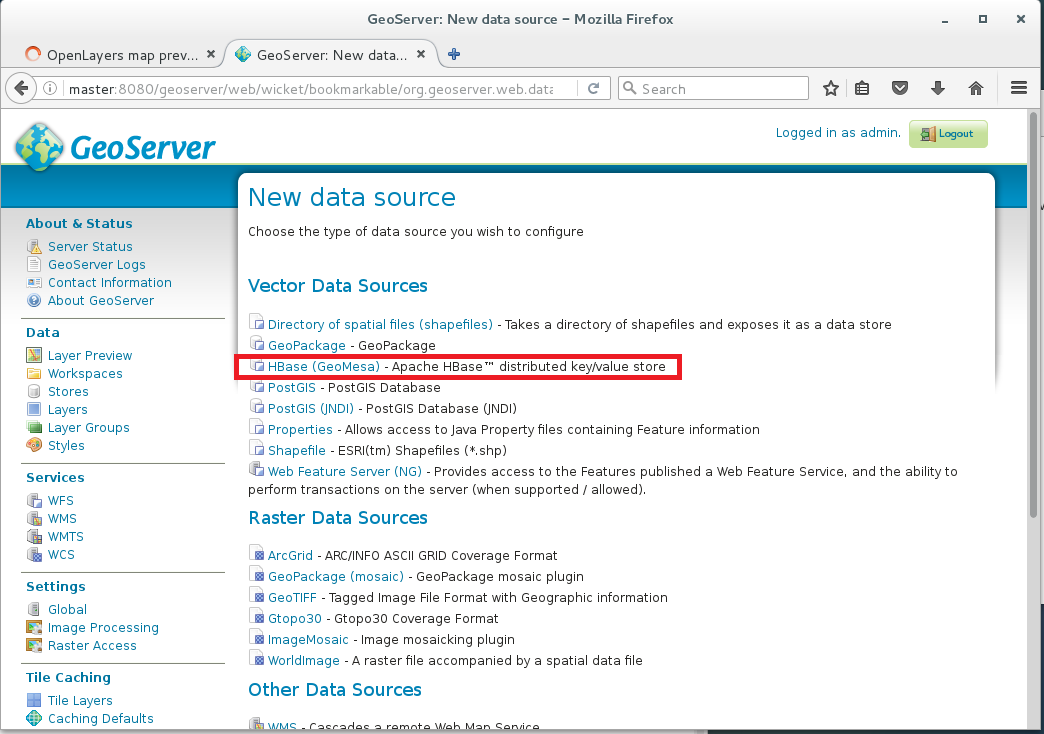This screenshot has width=1044, height=734.
Task: Choose the ArcGrid raster source link
Action: 290,555
